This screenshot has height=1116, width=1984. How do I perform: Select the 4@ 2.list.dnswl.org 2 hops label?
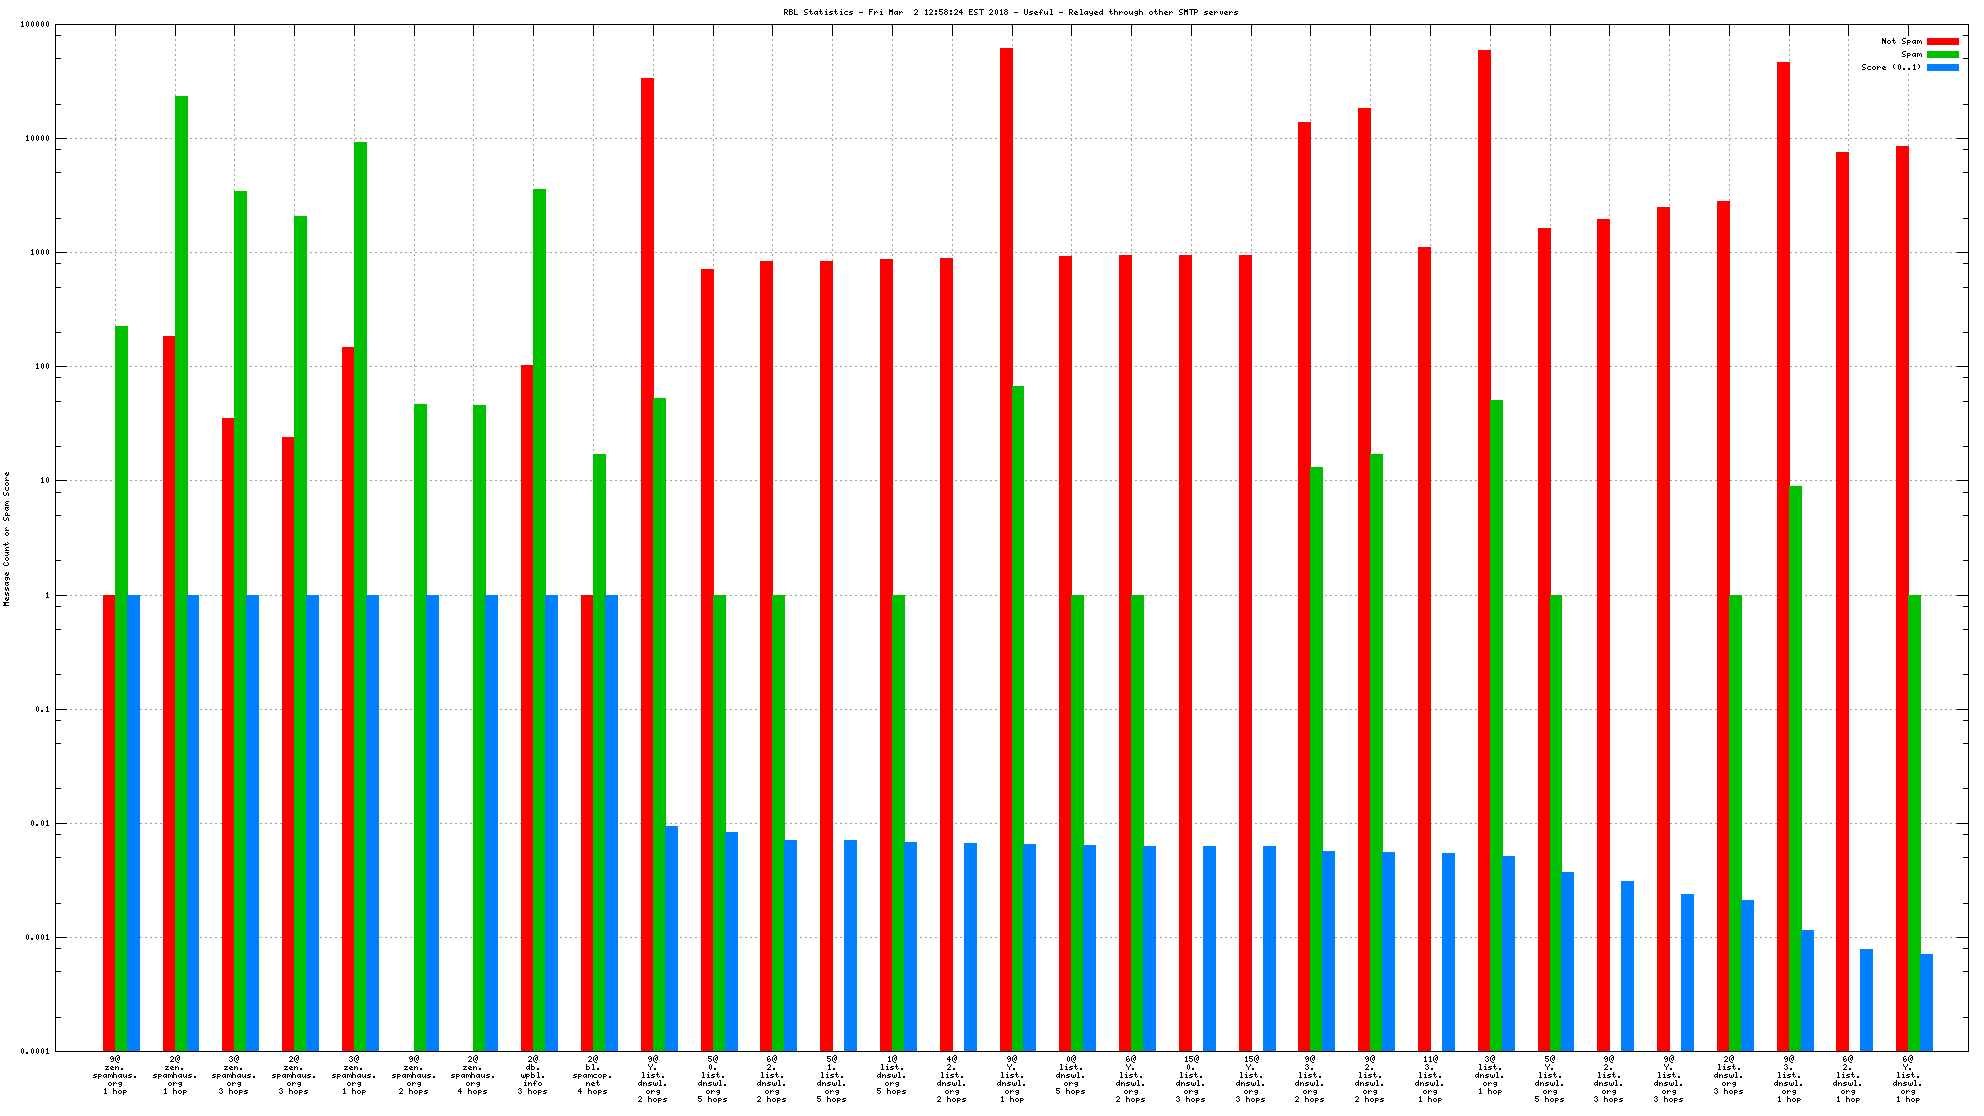pyautogui.click(x=951, y=1079)
